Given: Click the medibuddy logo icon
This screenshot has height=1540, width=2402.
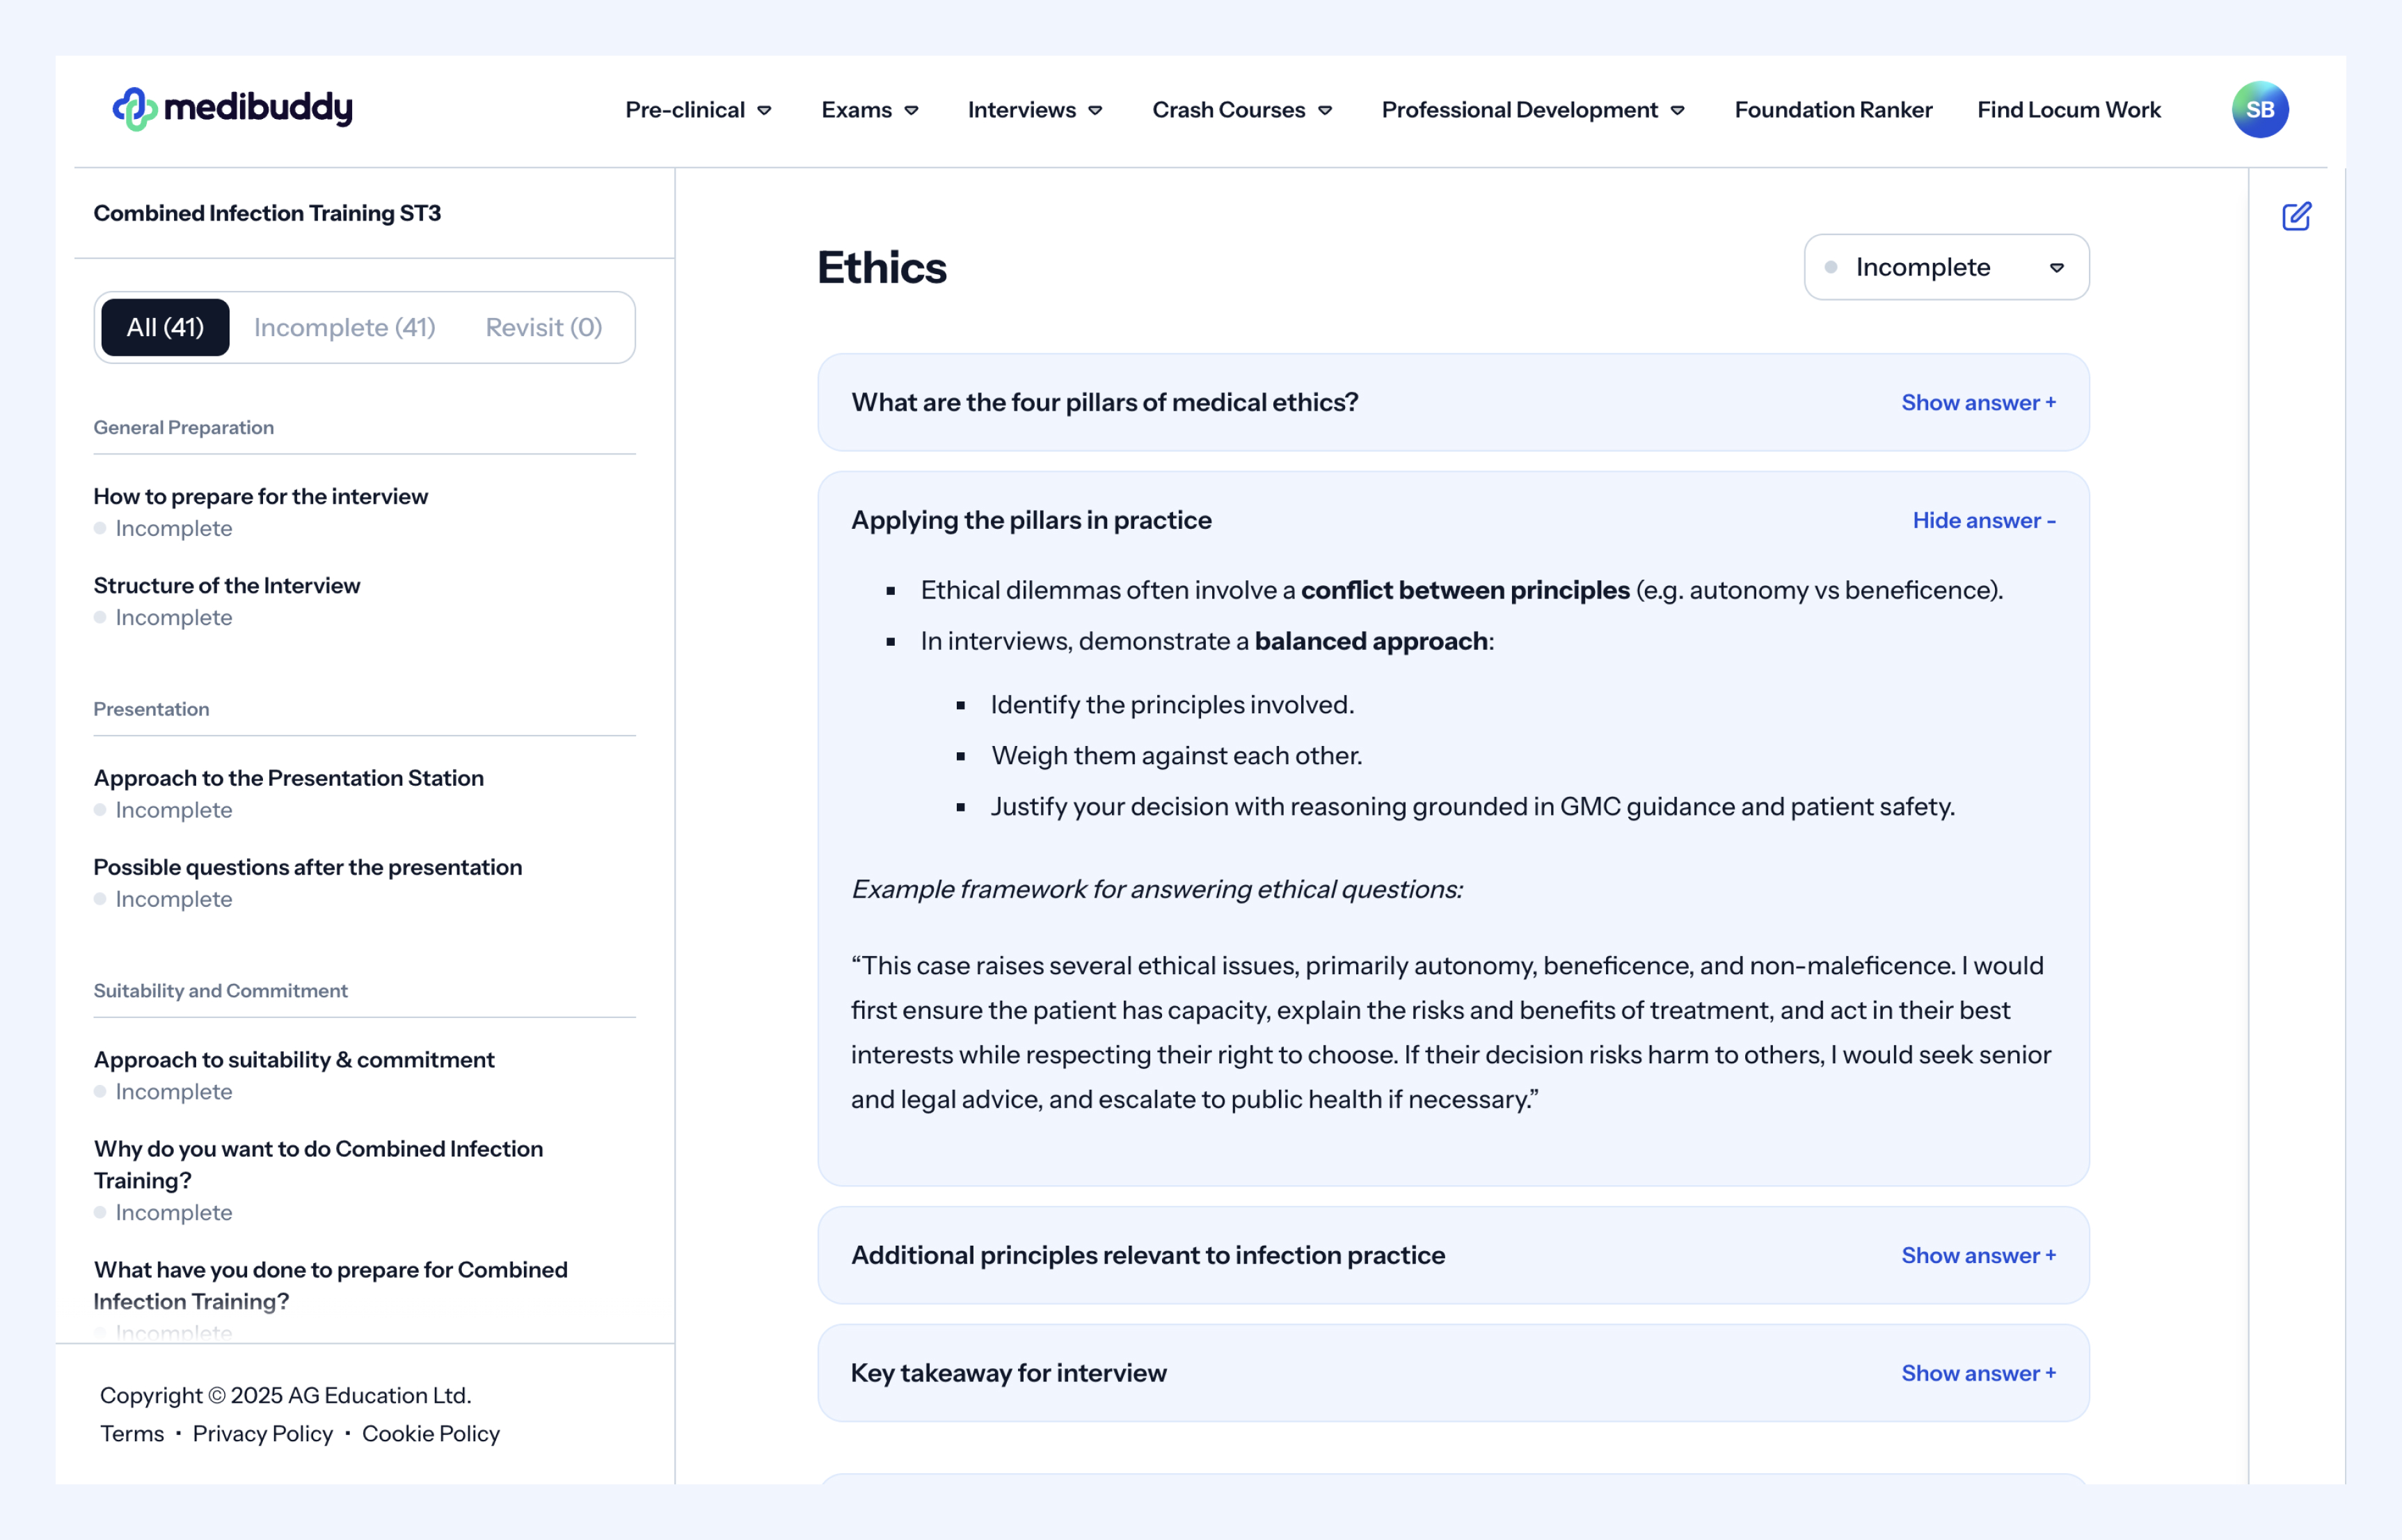Looking at the screenshot, I should (x=135, y=109).
